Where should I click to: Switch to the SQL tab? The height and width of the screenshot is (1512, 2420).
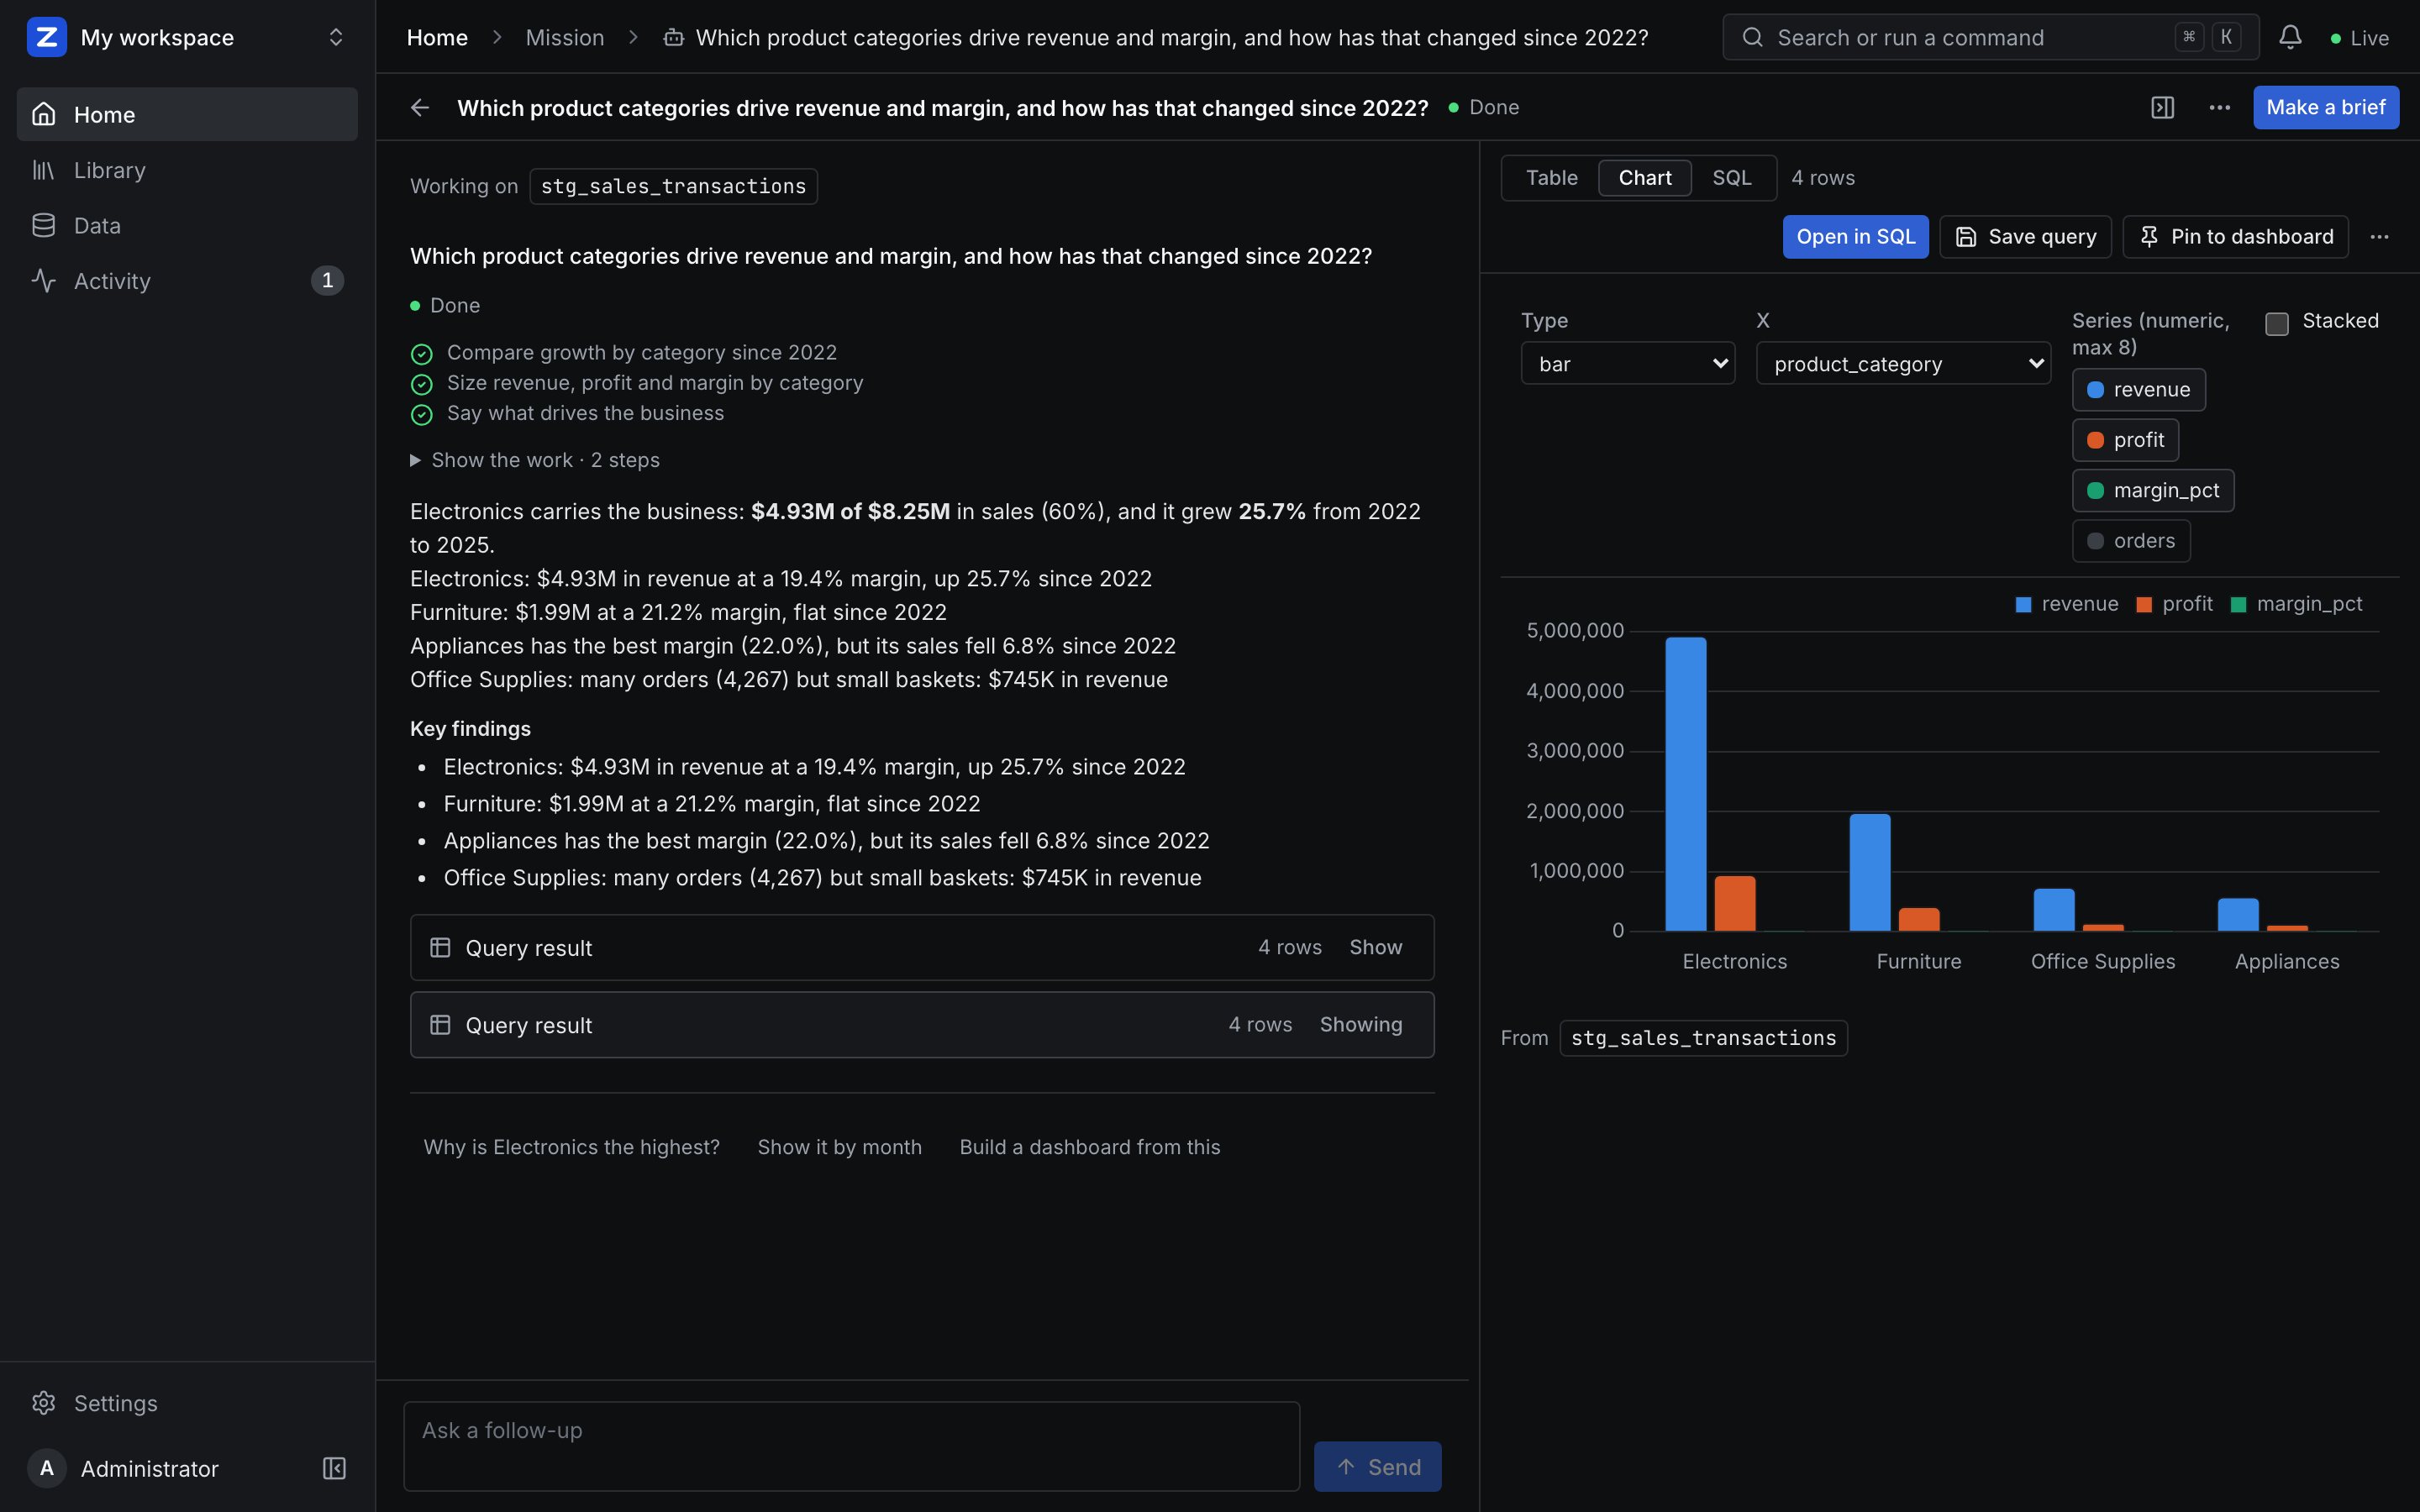tap(1731, 178)
